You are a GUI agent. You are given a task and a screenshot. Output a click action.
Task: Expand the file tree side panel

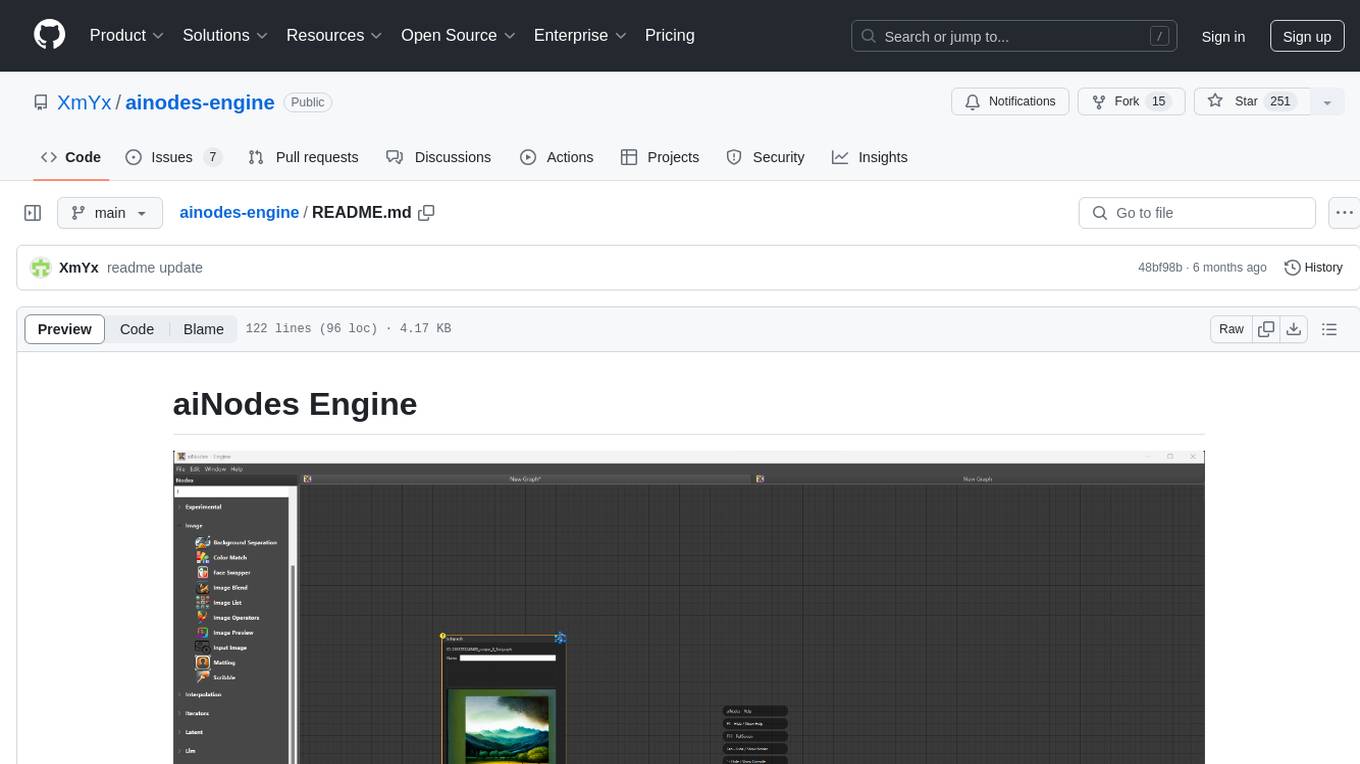pos(33,213)
